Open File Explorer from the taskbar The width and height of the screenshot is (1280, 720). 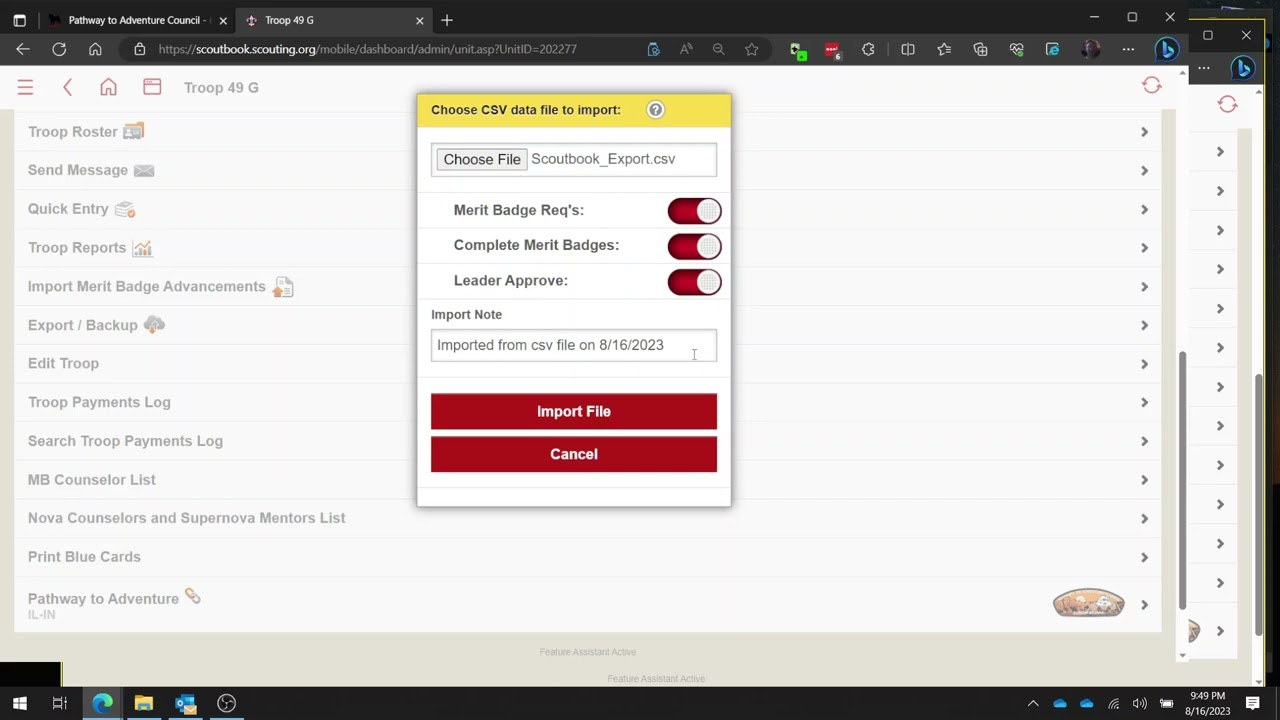(x=143, y=703)
